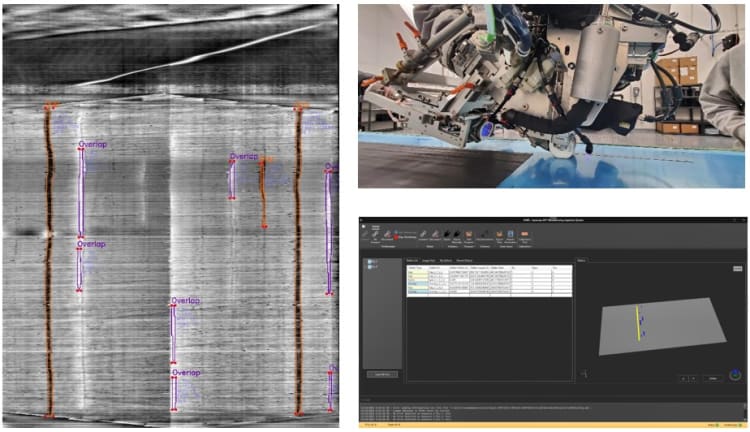Click the first black glove-shaped ribbon icon

click(447, 234)
